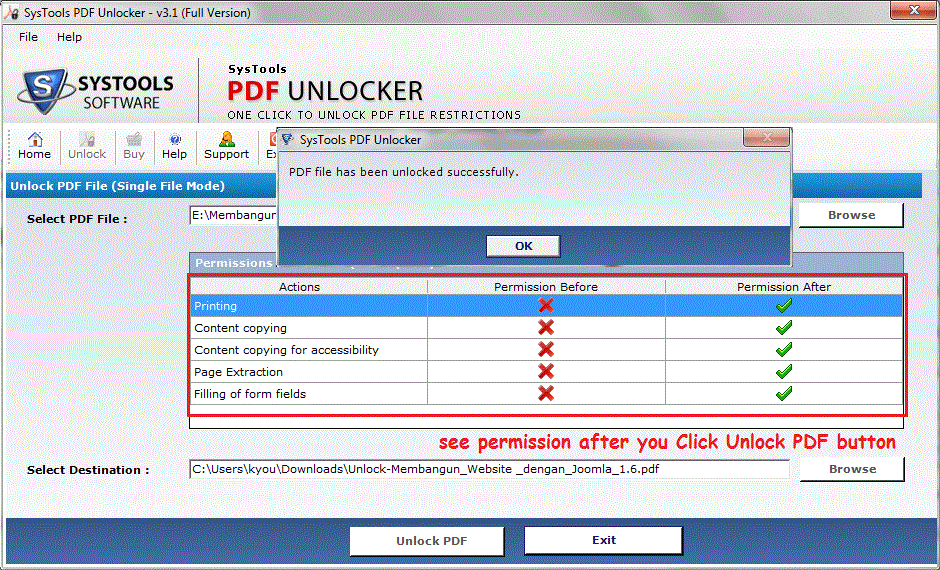Open the File menu

tap(28, 37)
